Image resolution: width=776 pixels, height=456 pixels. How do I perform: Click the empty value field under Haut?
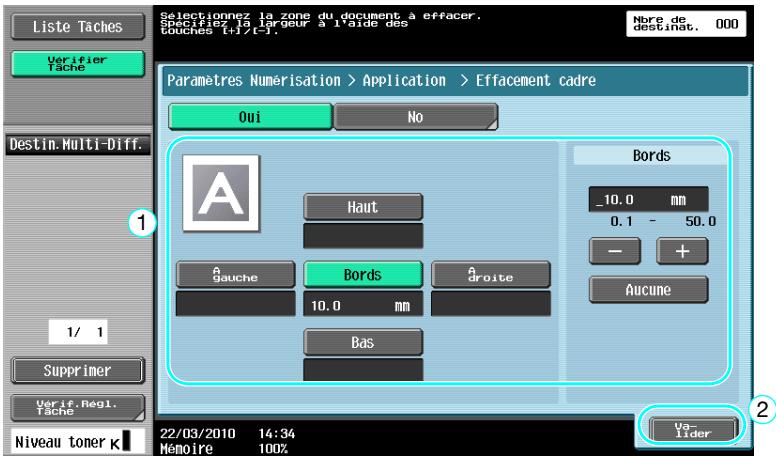[363, 236]
